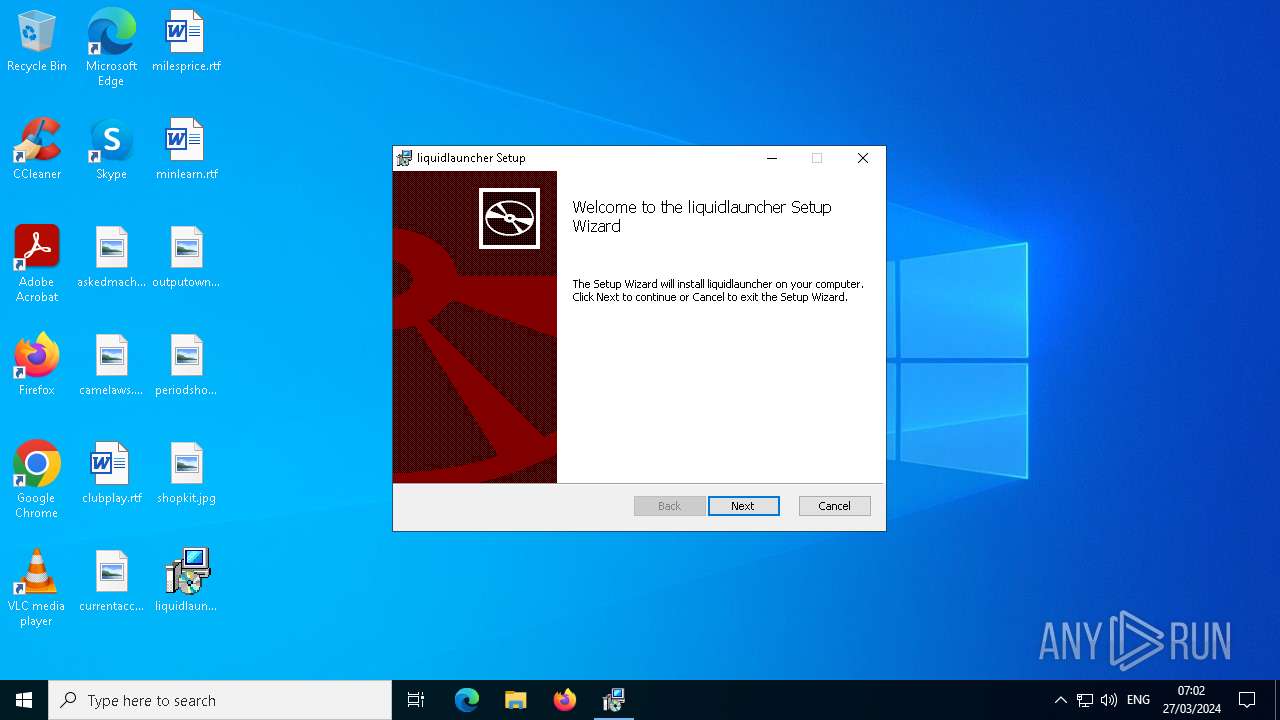Select the clubplay.rtf desktop file
This screenshot has width=1280, height=720.
coord(111,474)
